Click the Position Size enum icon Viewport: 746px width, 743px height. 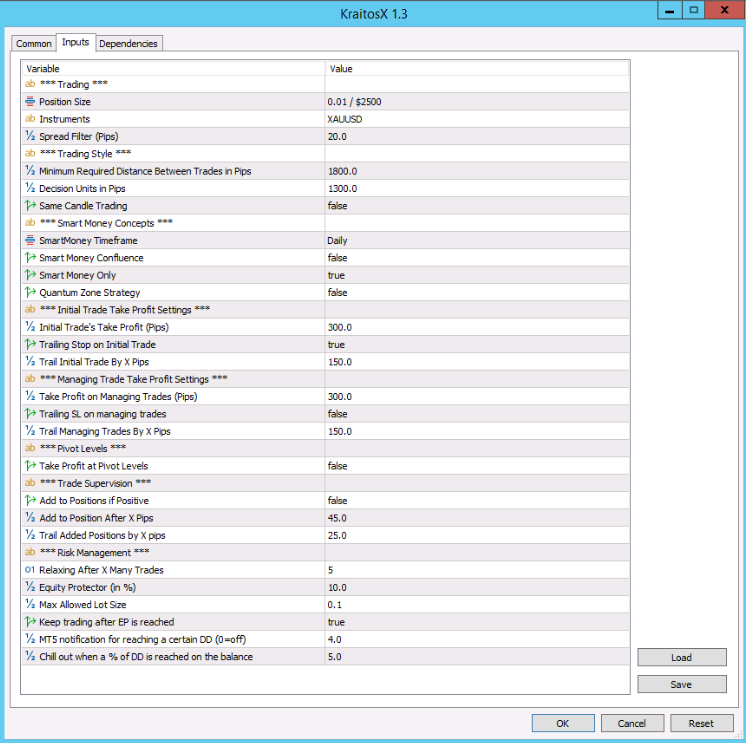(30, 101)
